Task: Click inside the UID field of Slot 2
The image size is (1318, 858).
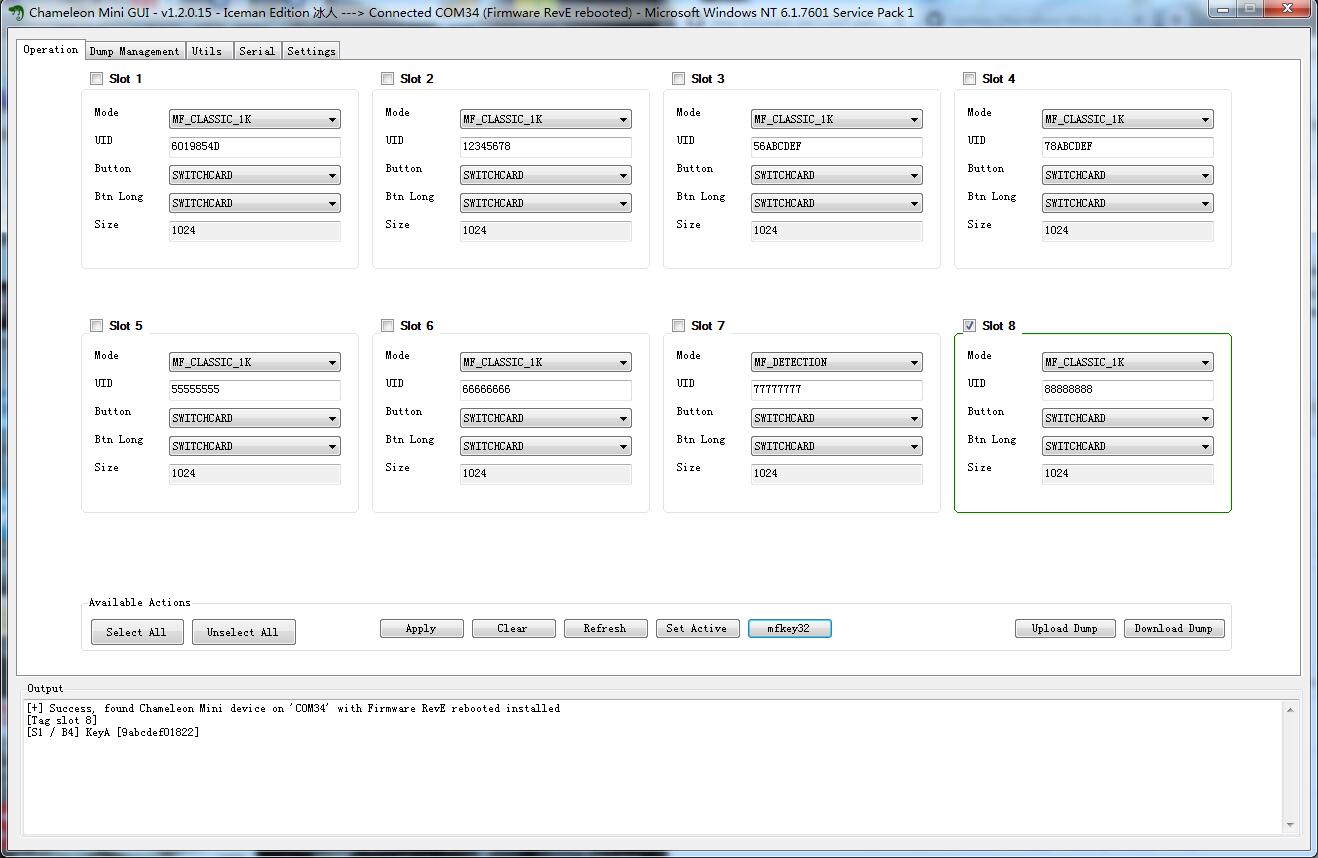Action: coord(545,146)
